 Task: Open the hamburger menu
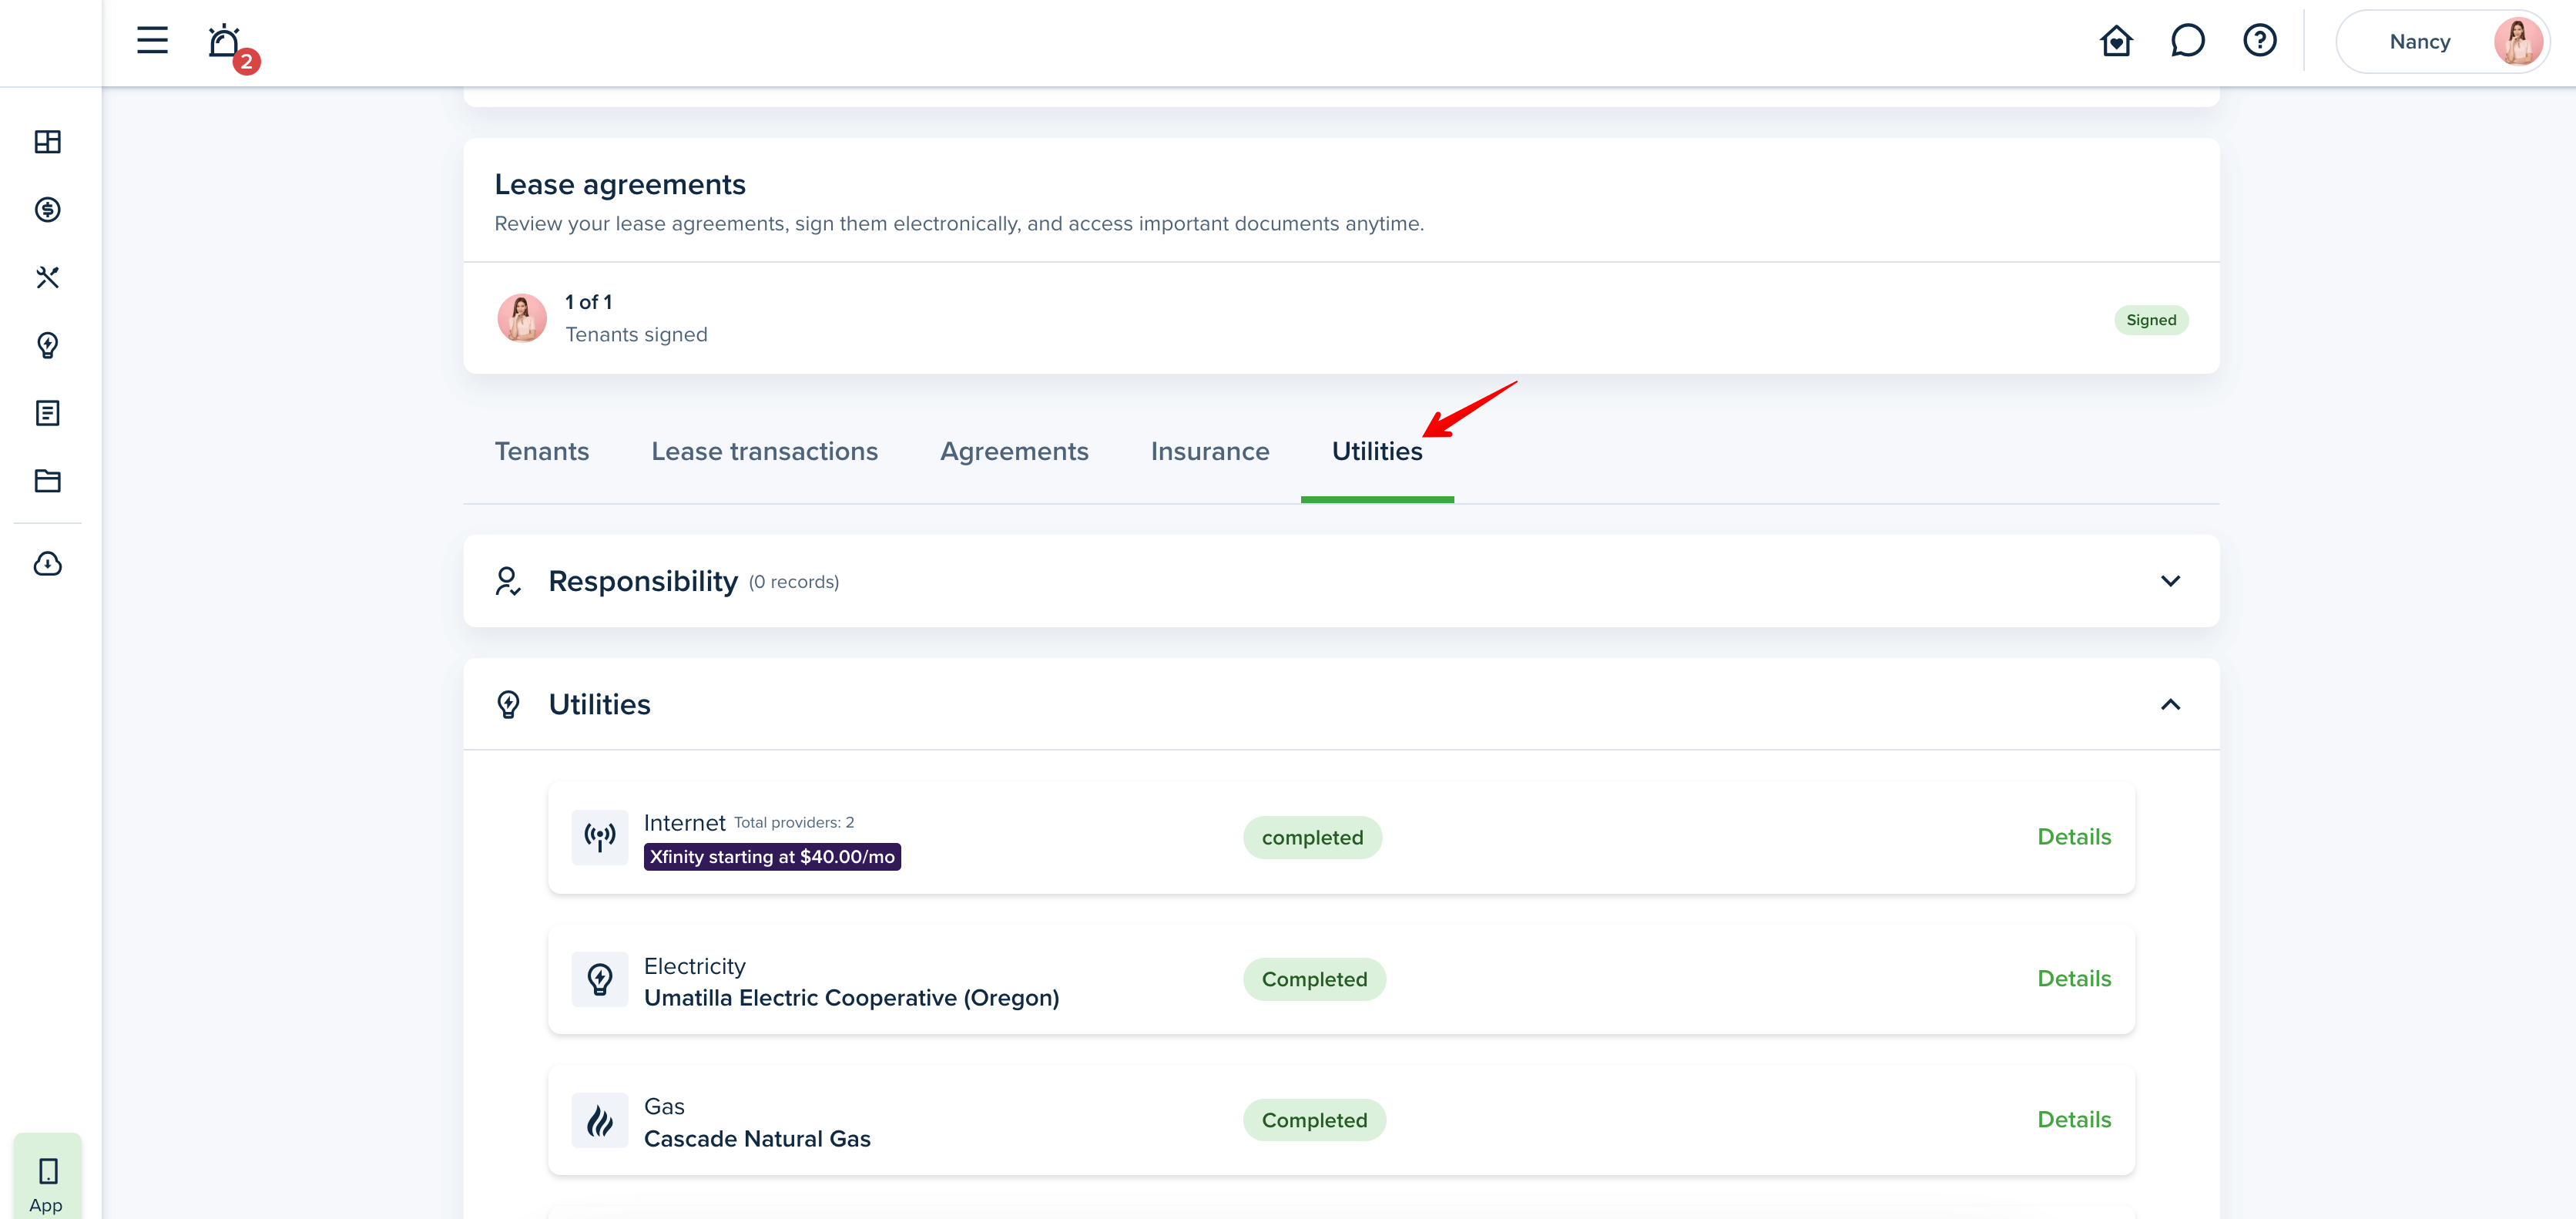(152, 41)
